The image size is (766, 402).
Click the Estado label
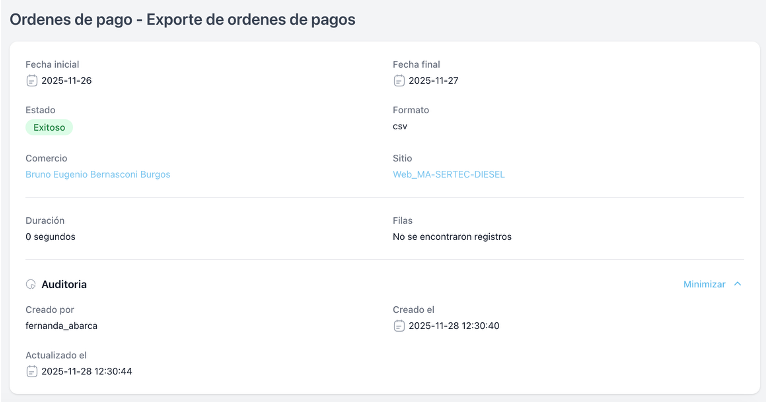[40, 110]
